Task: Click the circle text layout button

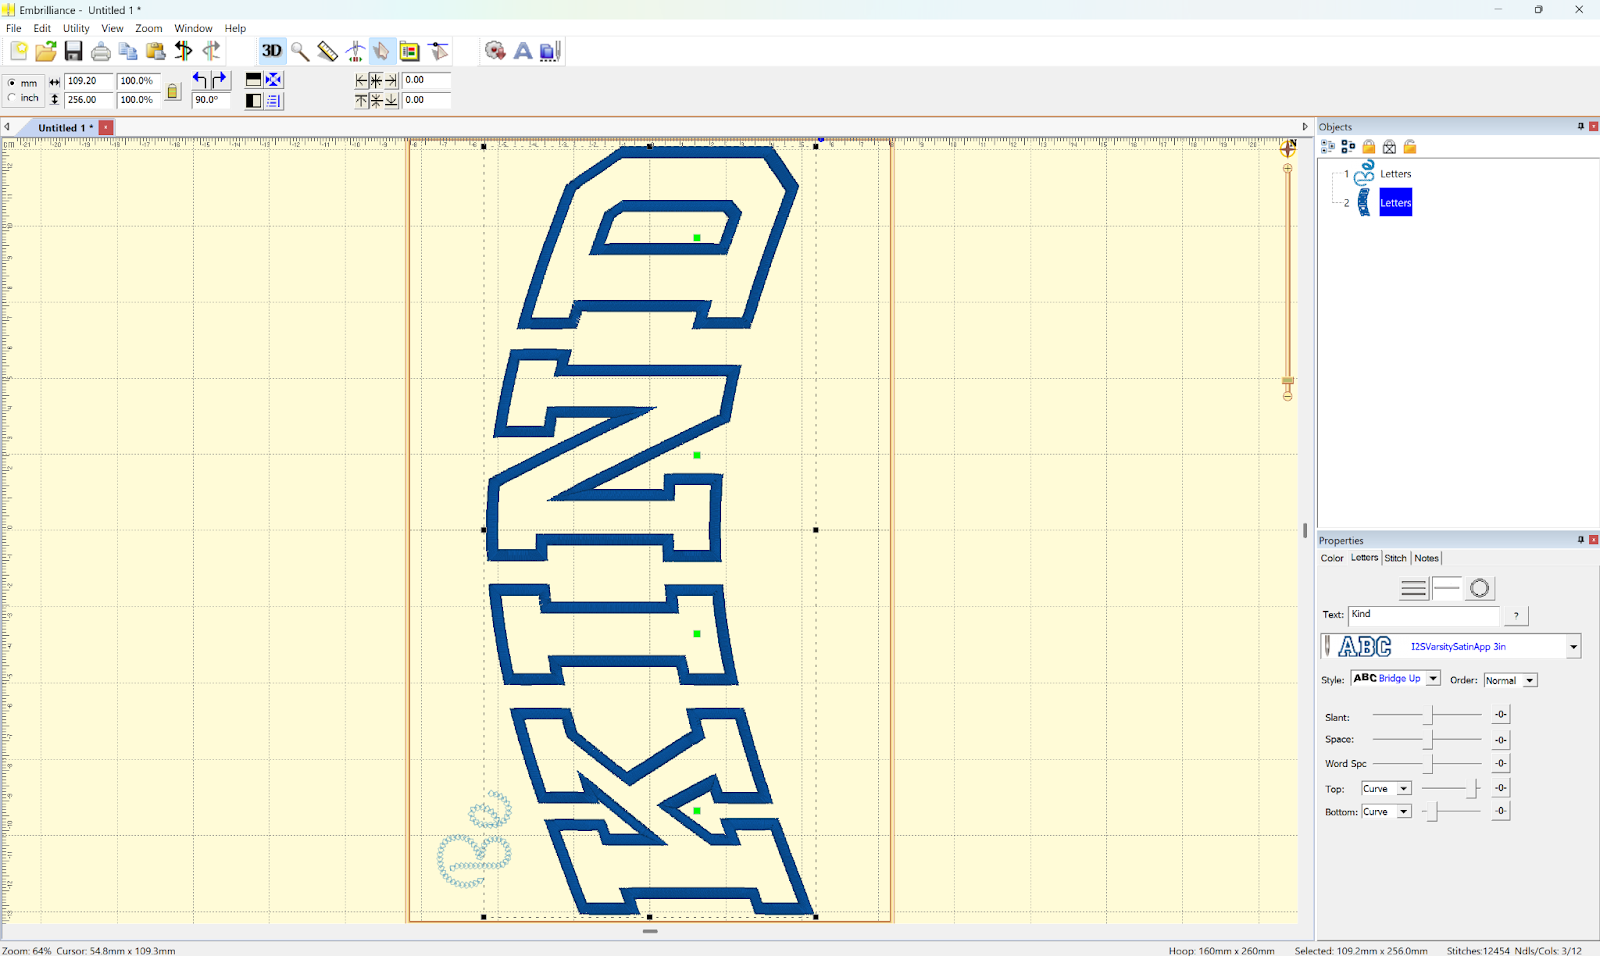Action: coord(1479,589)
